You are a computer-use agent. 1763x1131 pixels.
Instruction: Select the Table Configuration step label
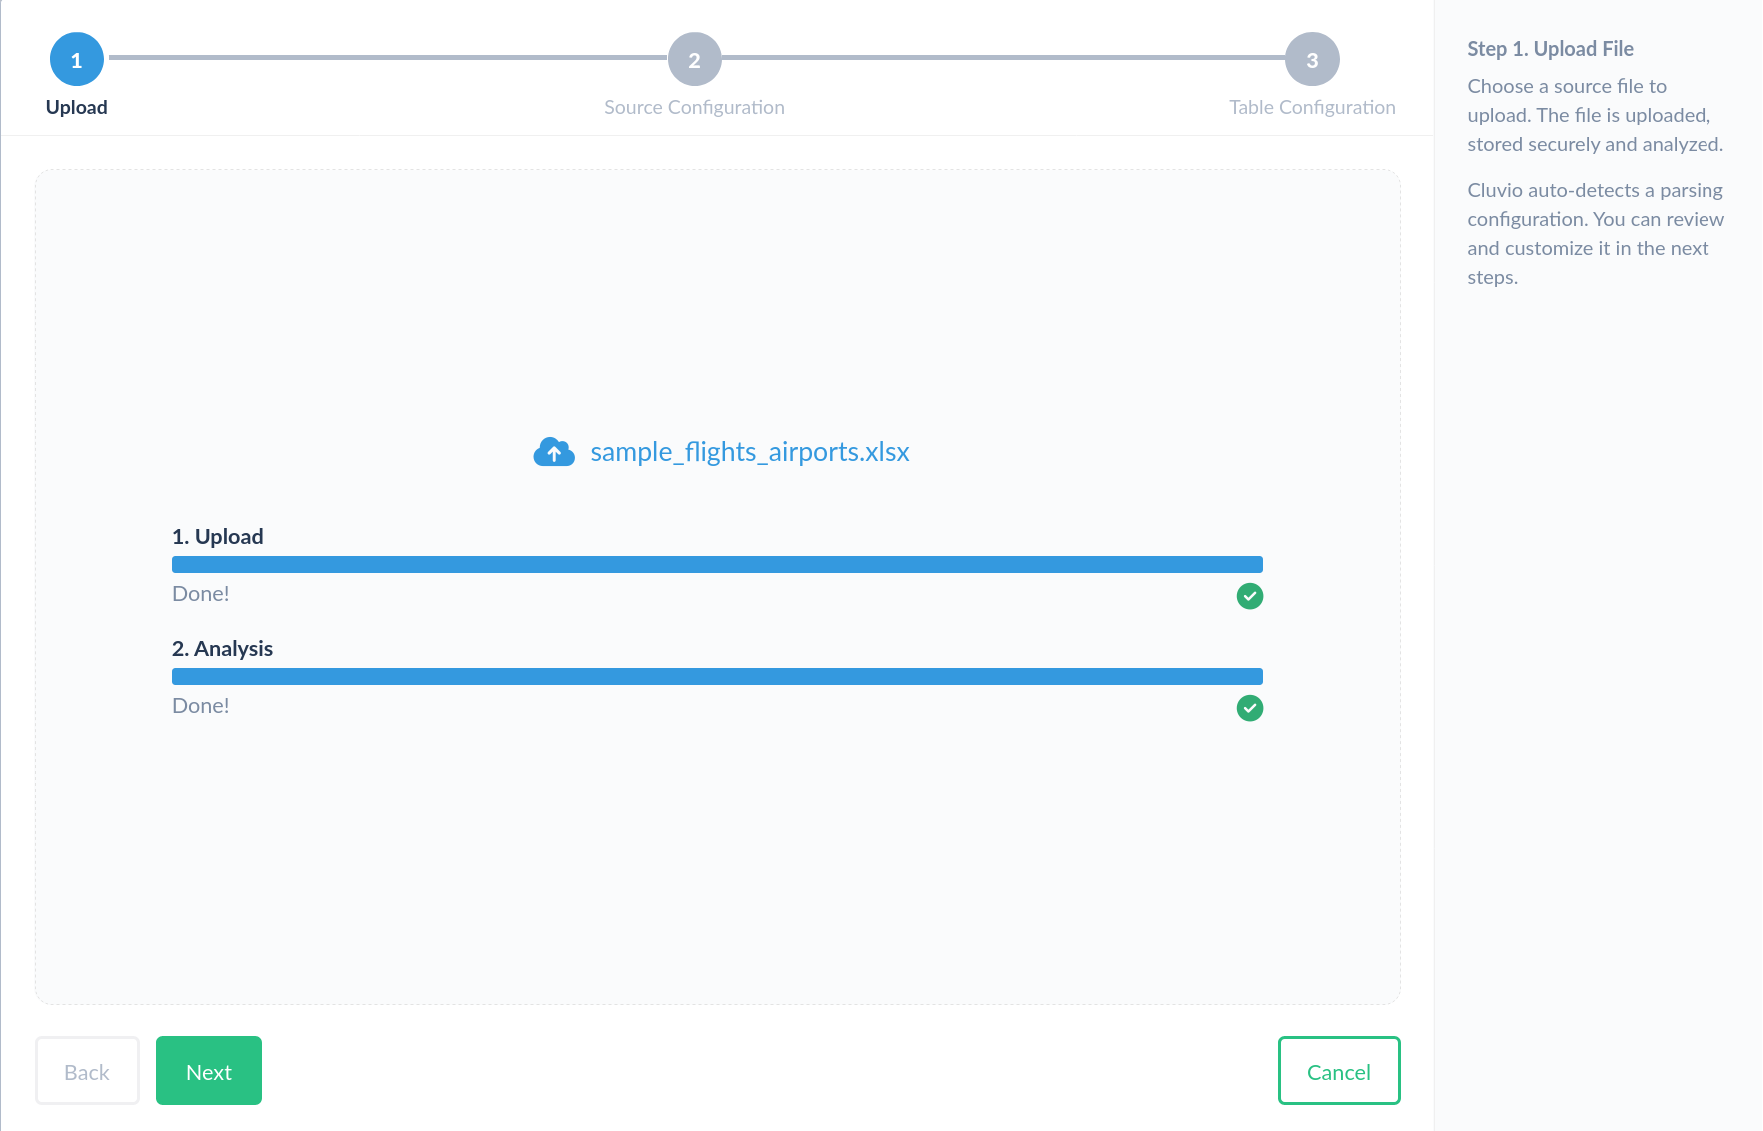click(x=1312, y=107)
